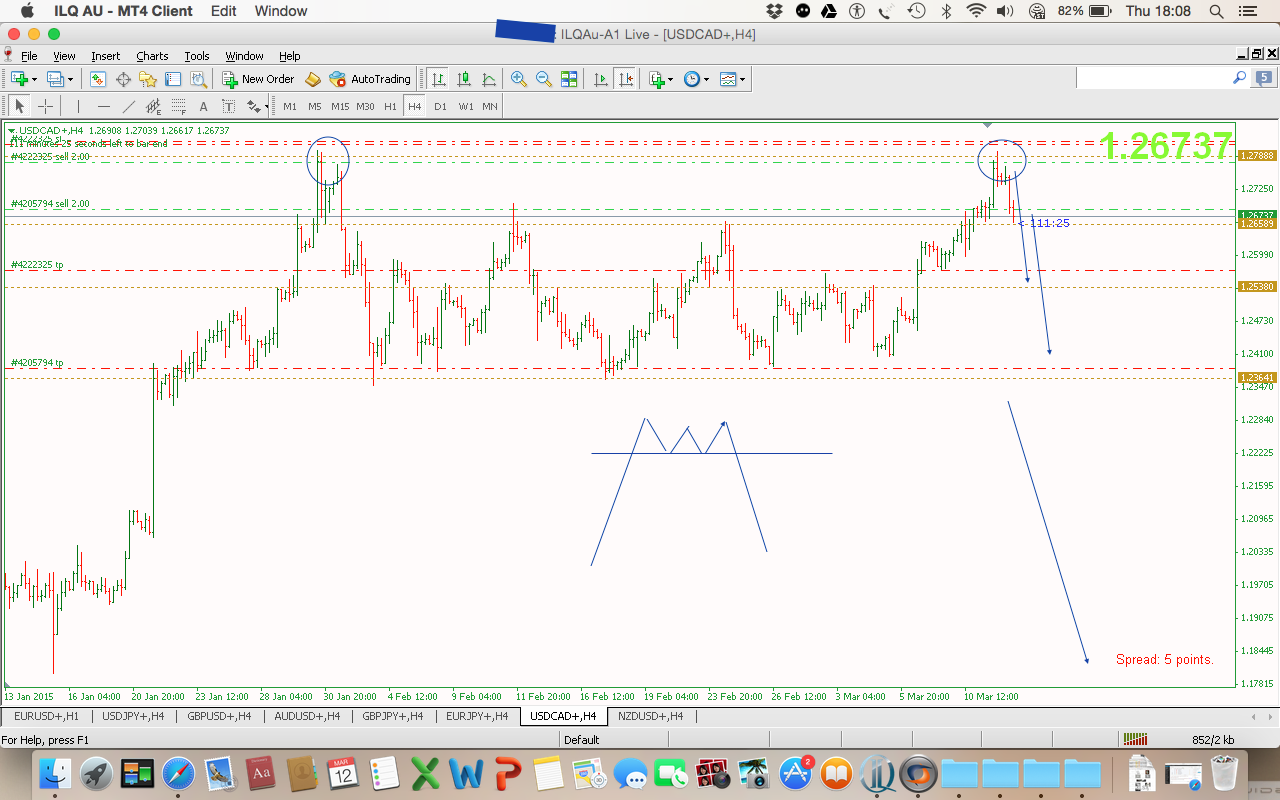Select the Horizontal Line tool
The width and height of the screenshot is (1280, 800).
tap(102, 106)
